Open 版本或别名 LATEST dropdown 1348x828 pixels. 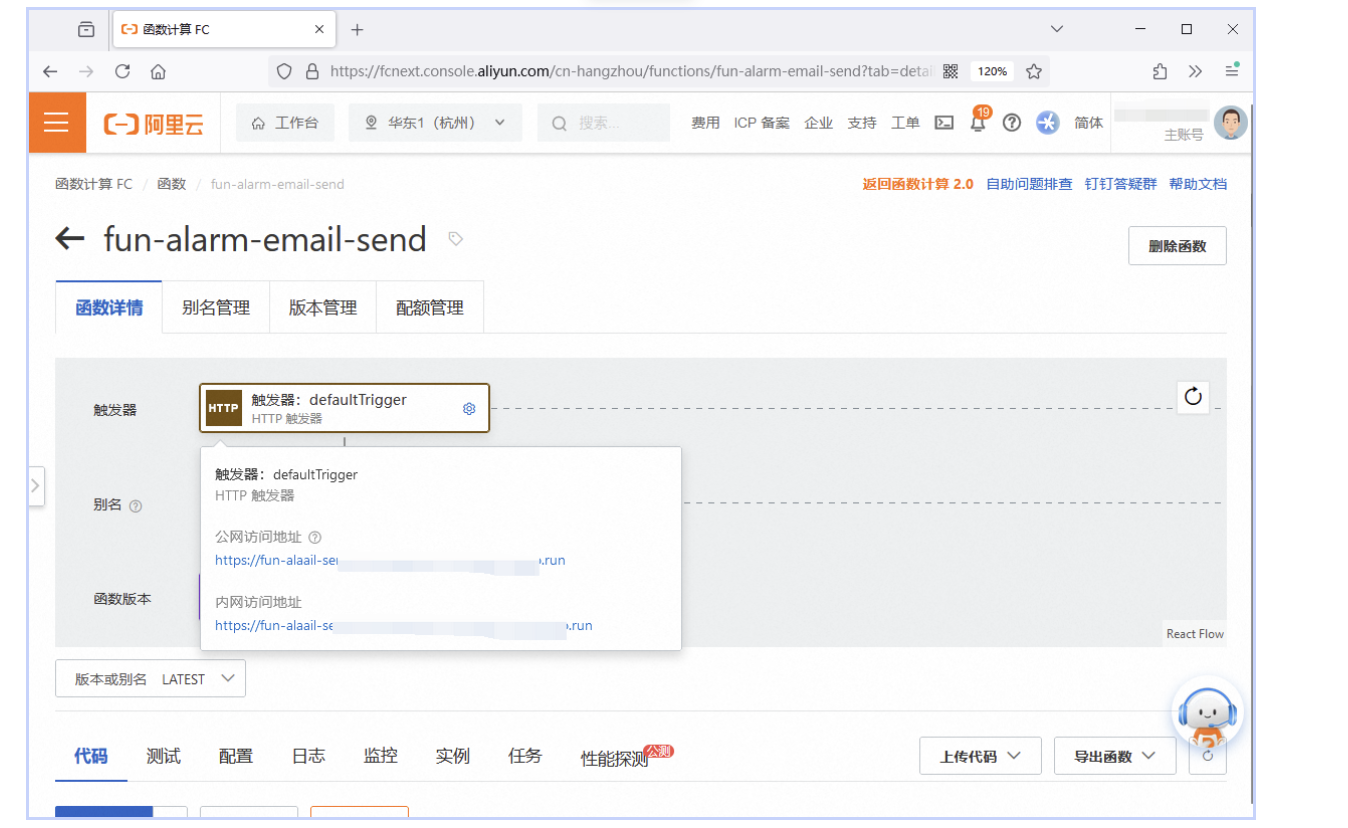tap(150, 679)
